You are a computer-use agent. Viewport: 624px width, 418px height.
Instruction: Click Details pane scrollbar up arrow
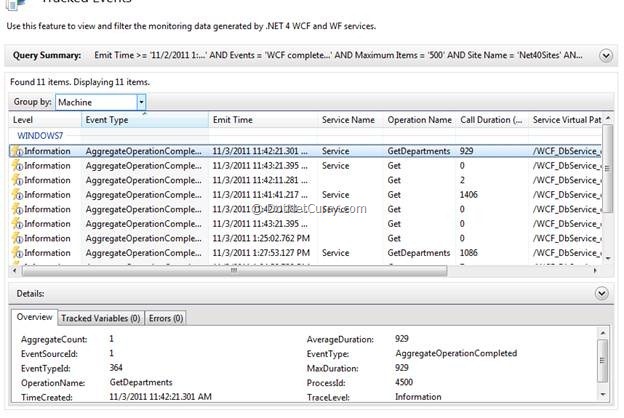tap(603, 333)
